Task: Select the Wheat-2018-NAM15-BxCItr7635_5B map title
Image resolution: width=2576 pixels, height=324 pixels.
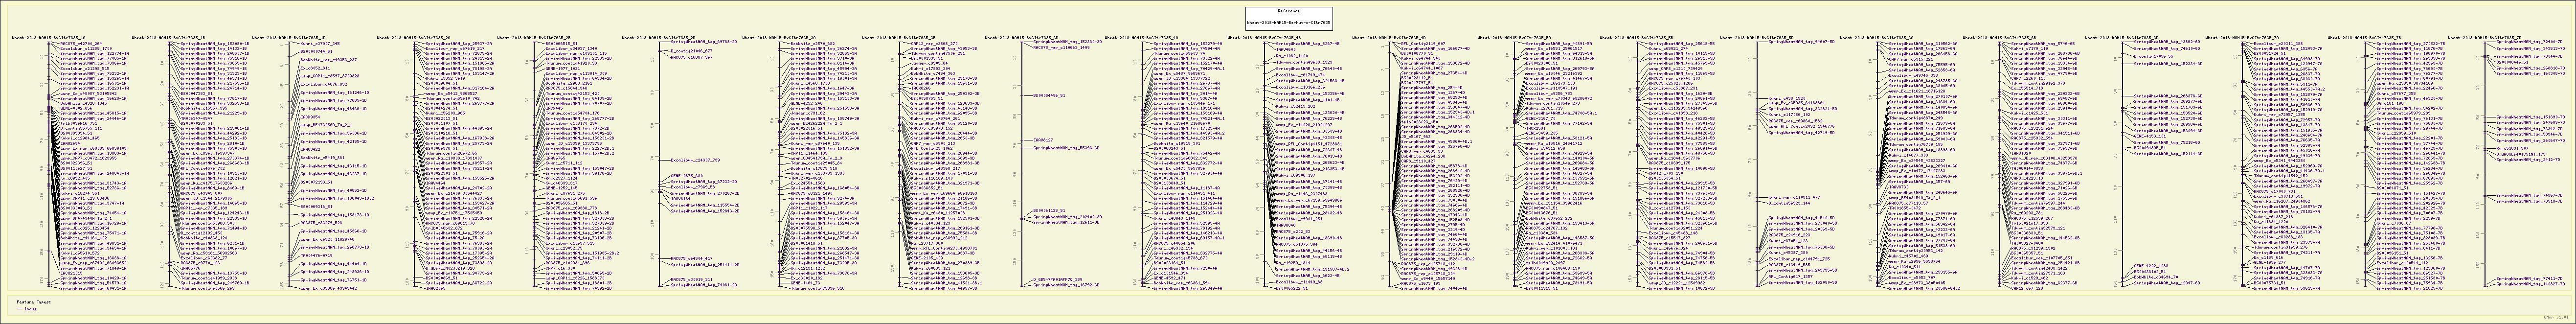Action: click(x=1636, y=36)
